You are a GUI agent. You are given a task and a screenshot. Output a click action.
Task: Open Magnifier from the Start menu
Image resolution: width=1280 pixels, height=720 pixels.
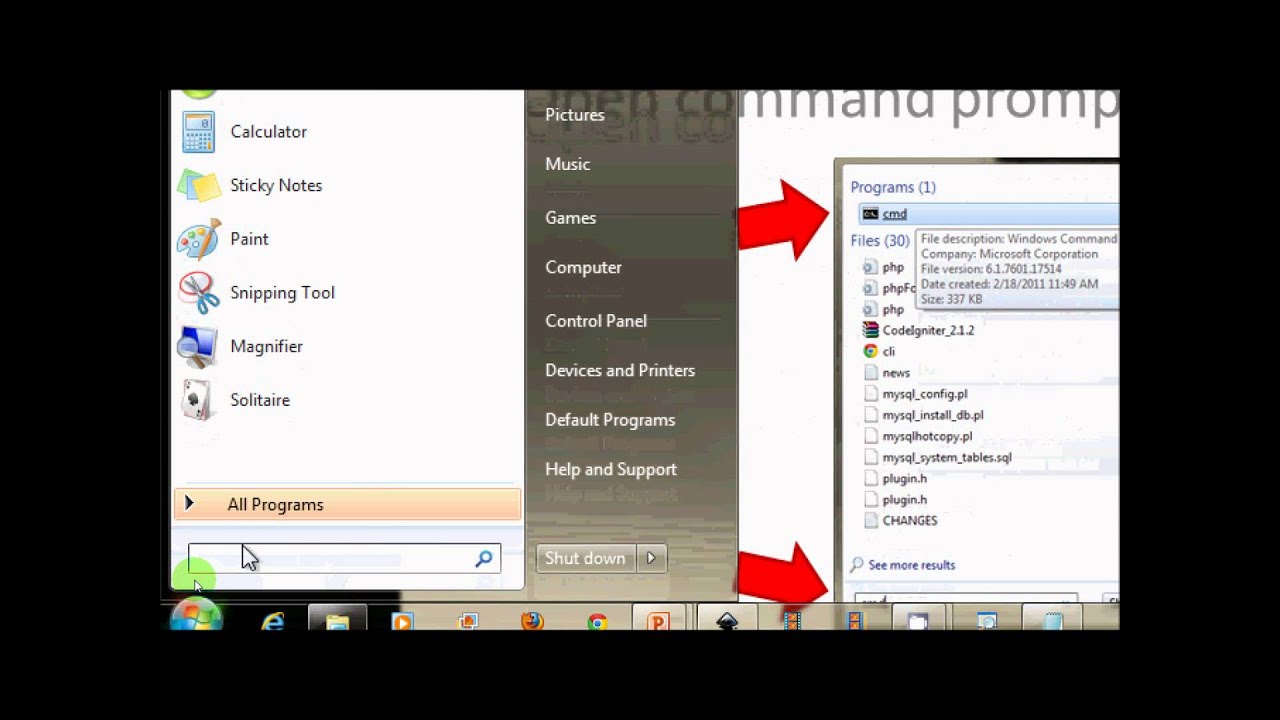[266, 346]
